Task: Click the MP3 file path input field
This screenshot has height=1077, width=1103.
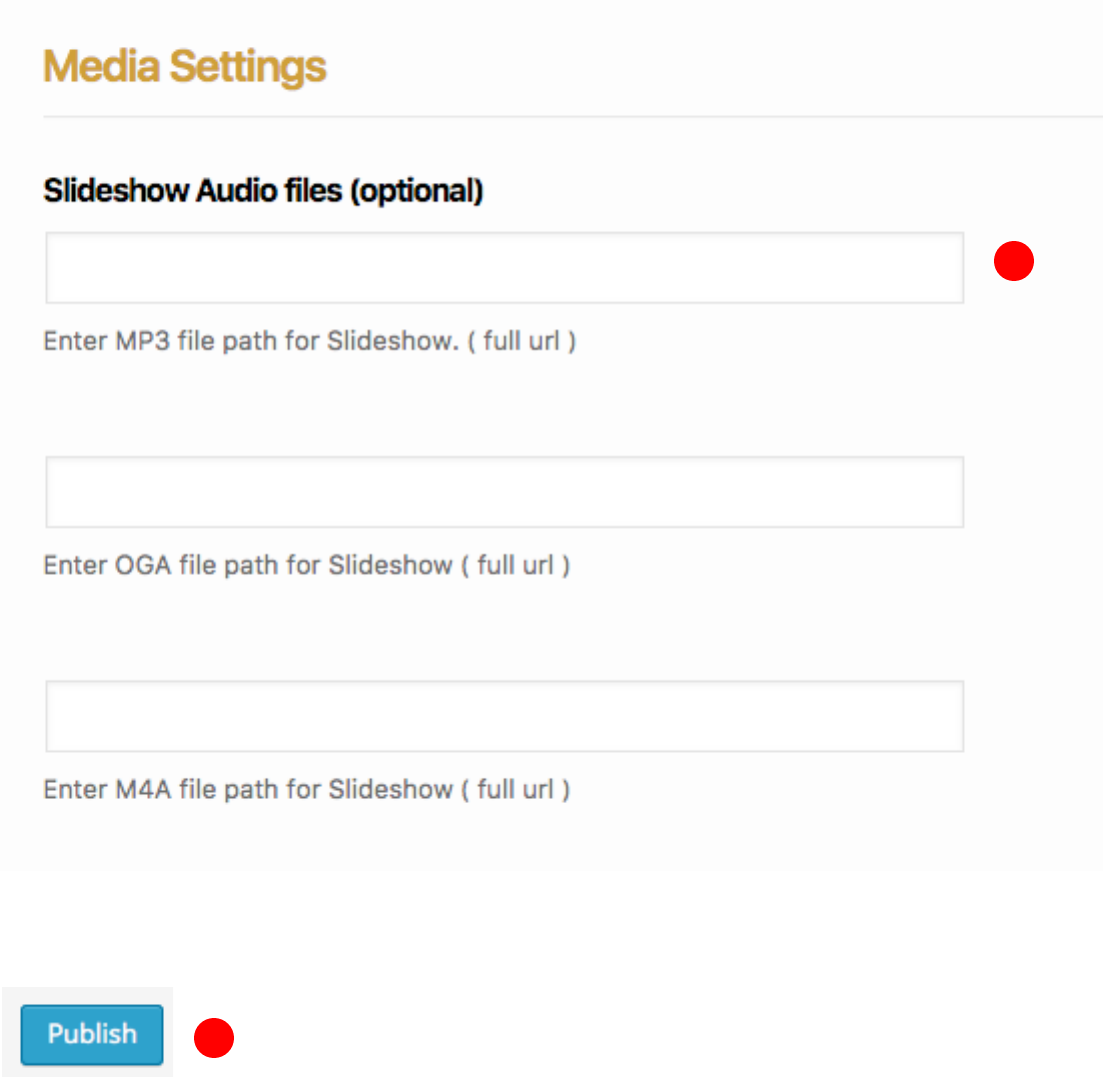Action: coord(504,268)
